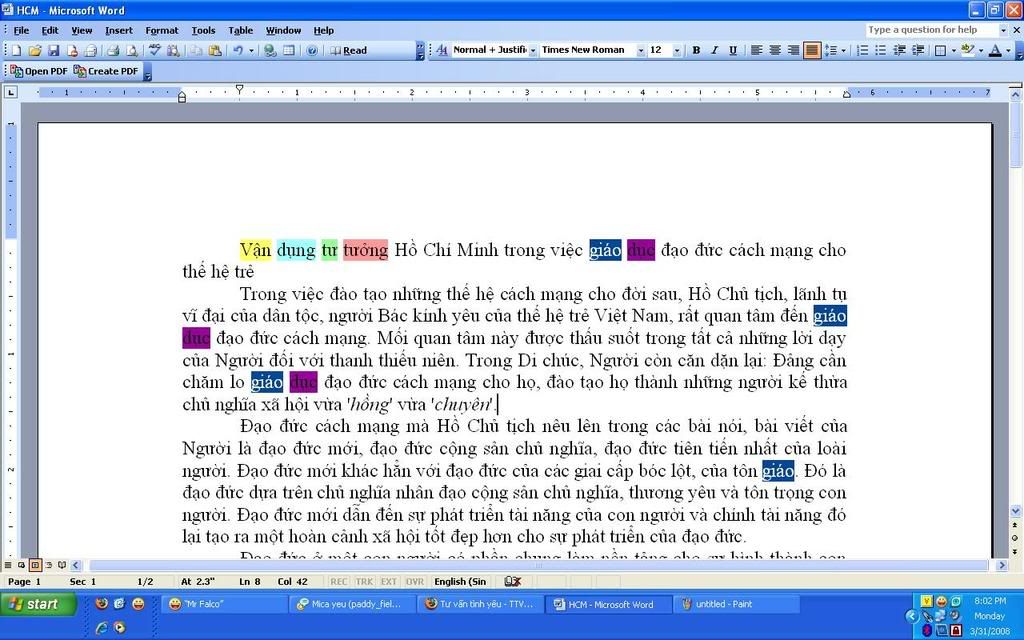This screenshot has width=1024, height=640.
Task: Switch to Print Layout view button
Action: (35, 565)
